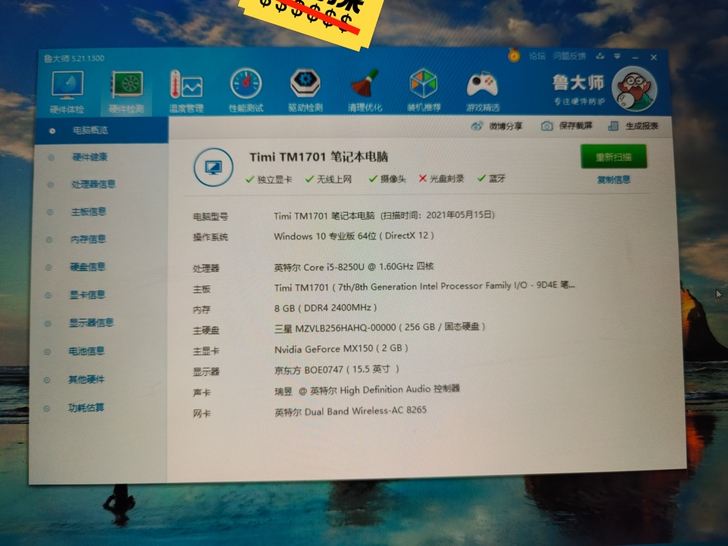Click the Timi TM1701 笔记本电脑 heading
The image size is (728, 546).
coord(318,157)
